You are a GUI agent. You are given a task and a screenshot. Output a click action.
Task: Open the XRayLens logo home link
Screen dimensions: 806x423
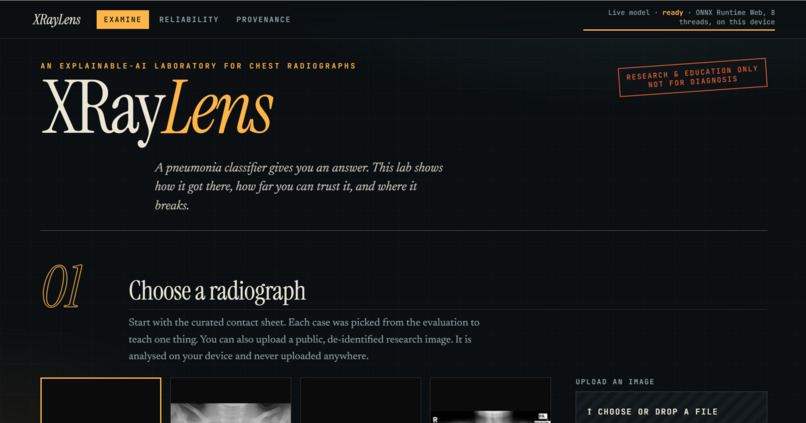[x=57, y=20]
